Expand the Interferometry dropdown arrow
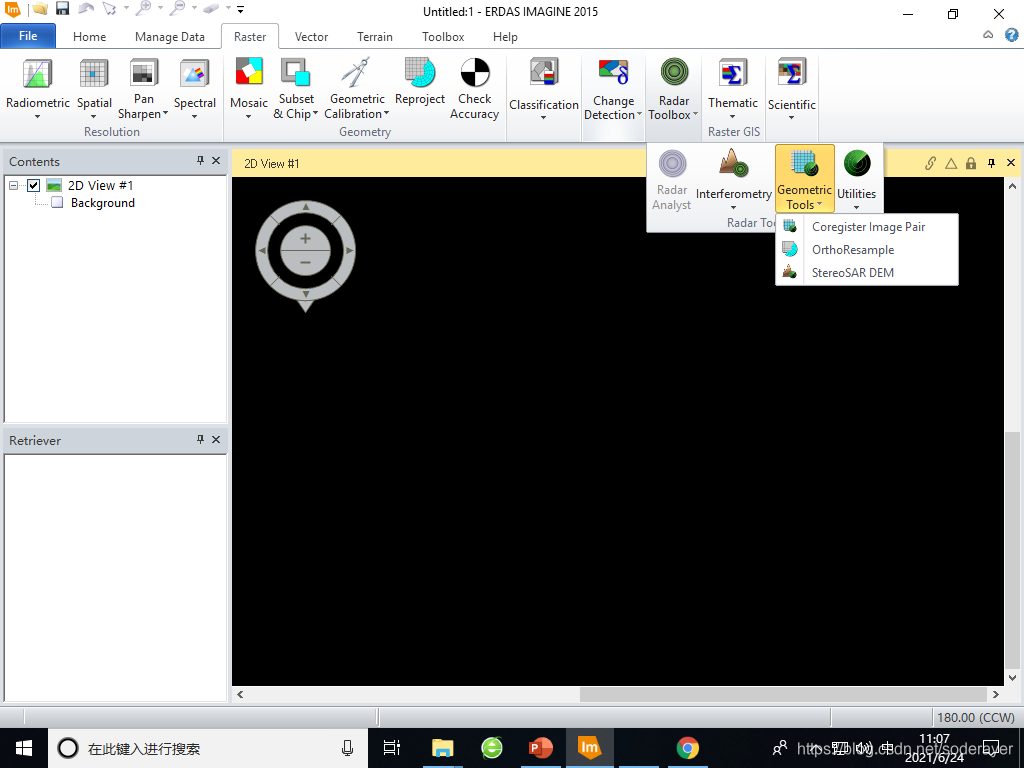Viewport: 1024px width, 768px height. (x=733, y=208)
